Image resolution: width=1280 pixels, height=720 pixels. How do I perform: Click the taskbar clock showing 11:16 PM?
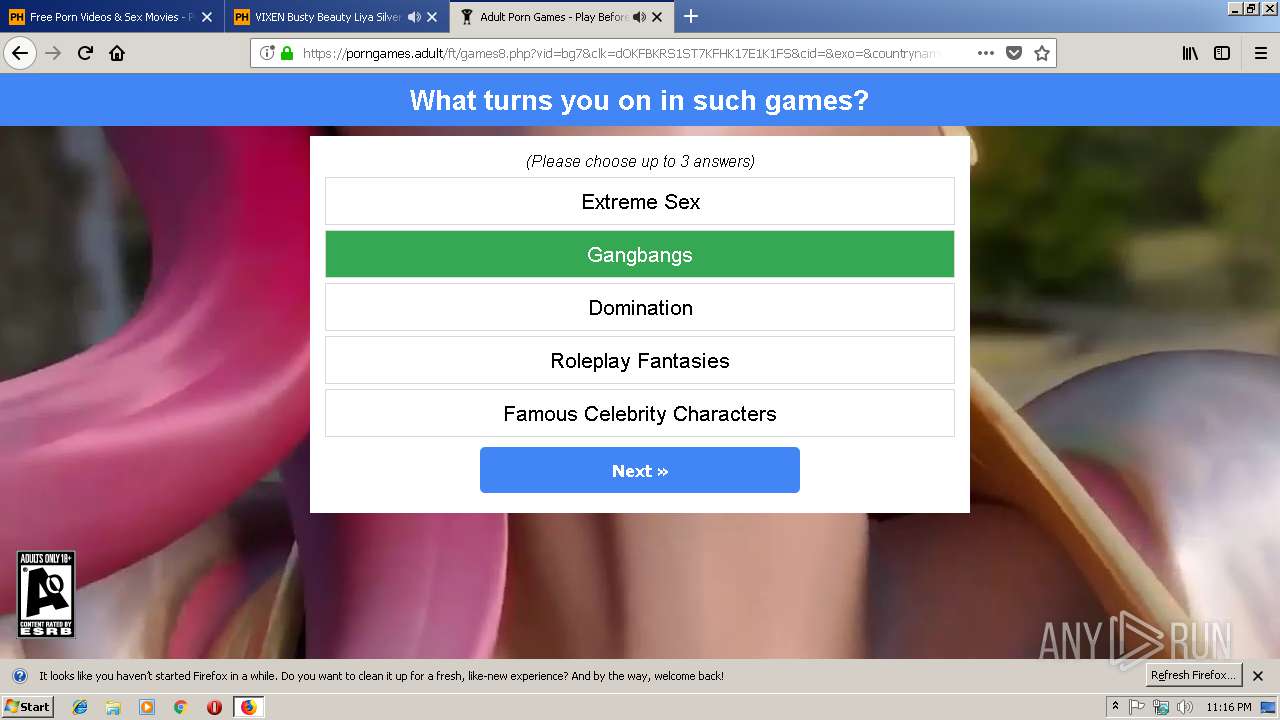pyautogui.click(x=1229, y=707)
